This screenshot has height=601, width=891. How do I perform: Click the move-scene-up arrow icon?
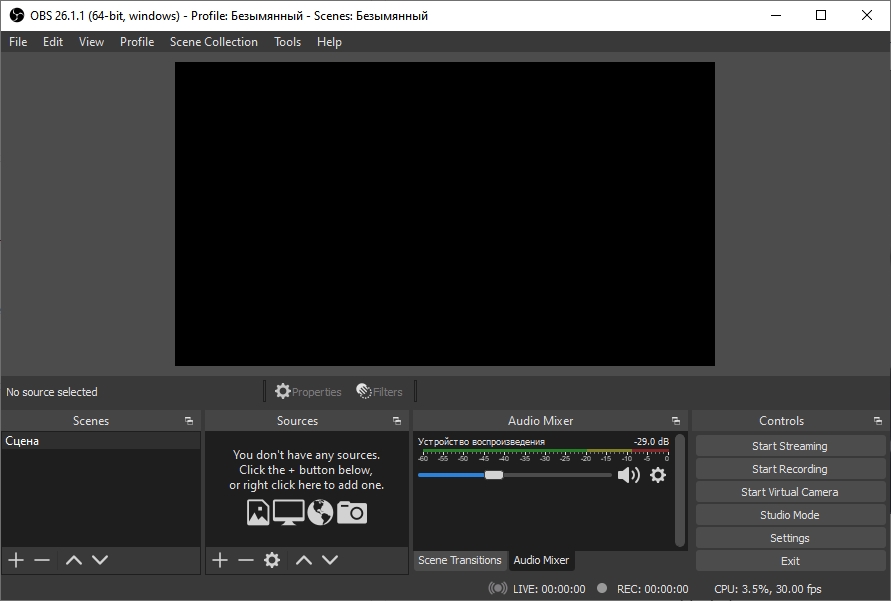coord(72,560)
